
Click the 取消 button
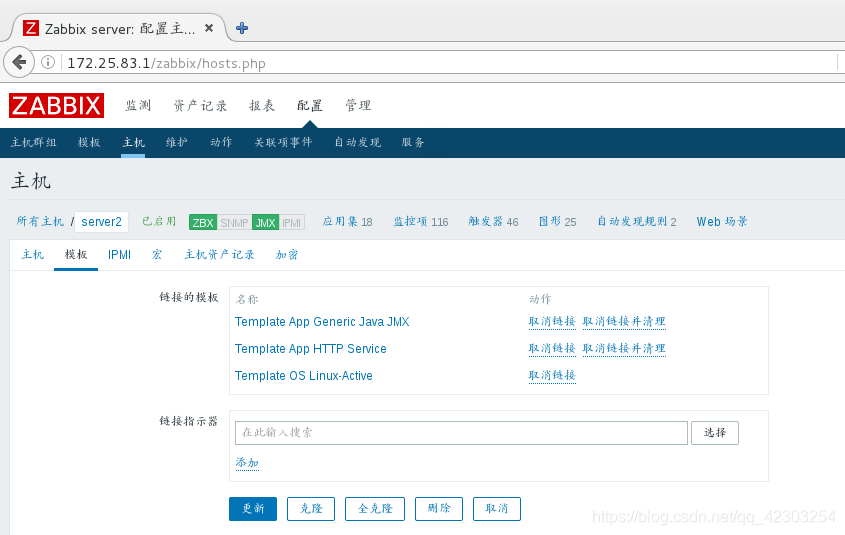click(x=497, y=509)
